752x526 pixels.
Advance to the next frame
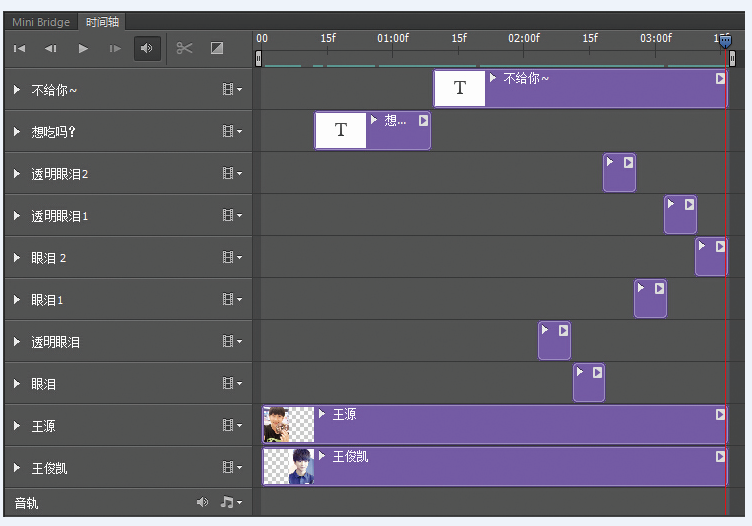[x=115, y=48]
